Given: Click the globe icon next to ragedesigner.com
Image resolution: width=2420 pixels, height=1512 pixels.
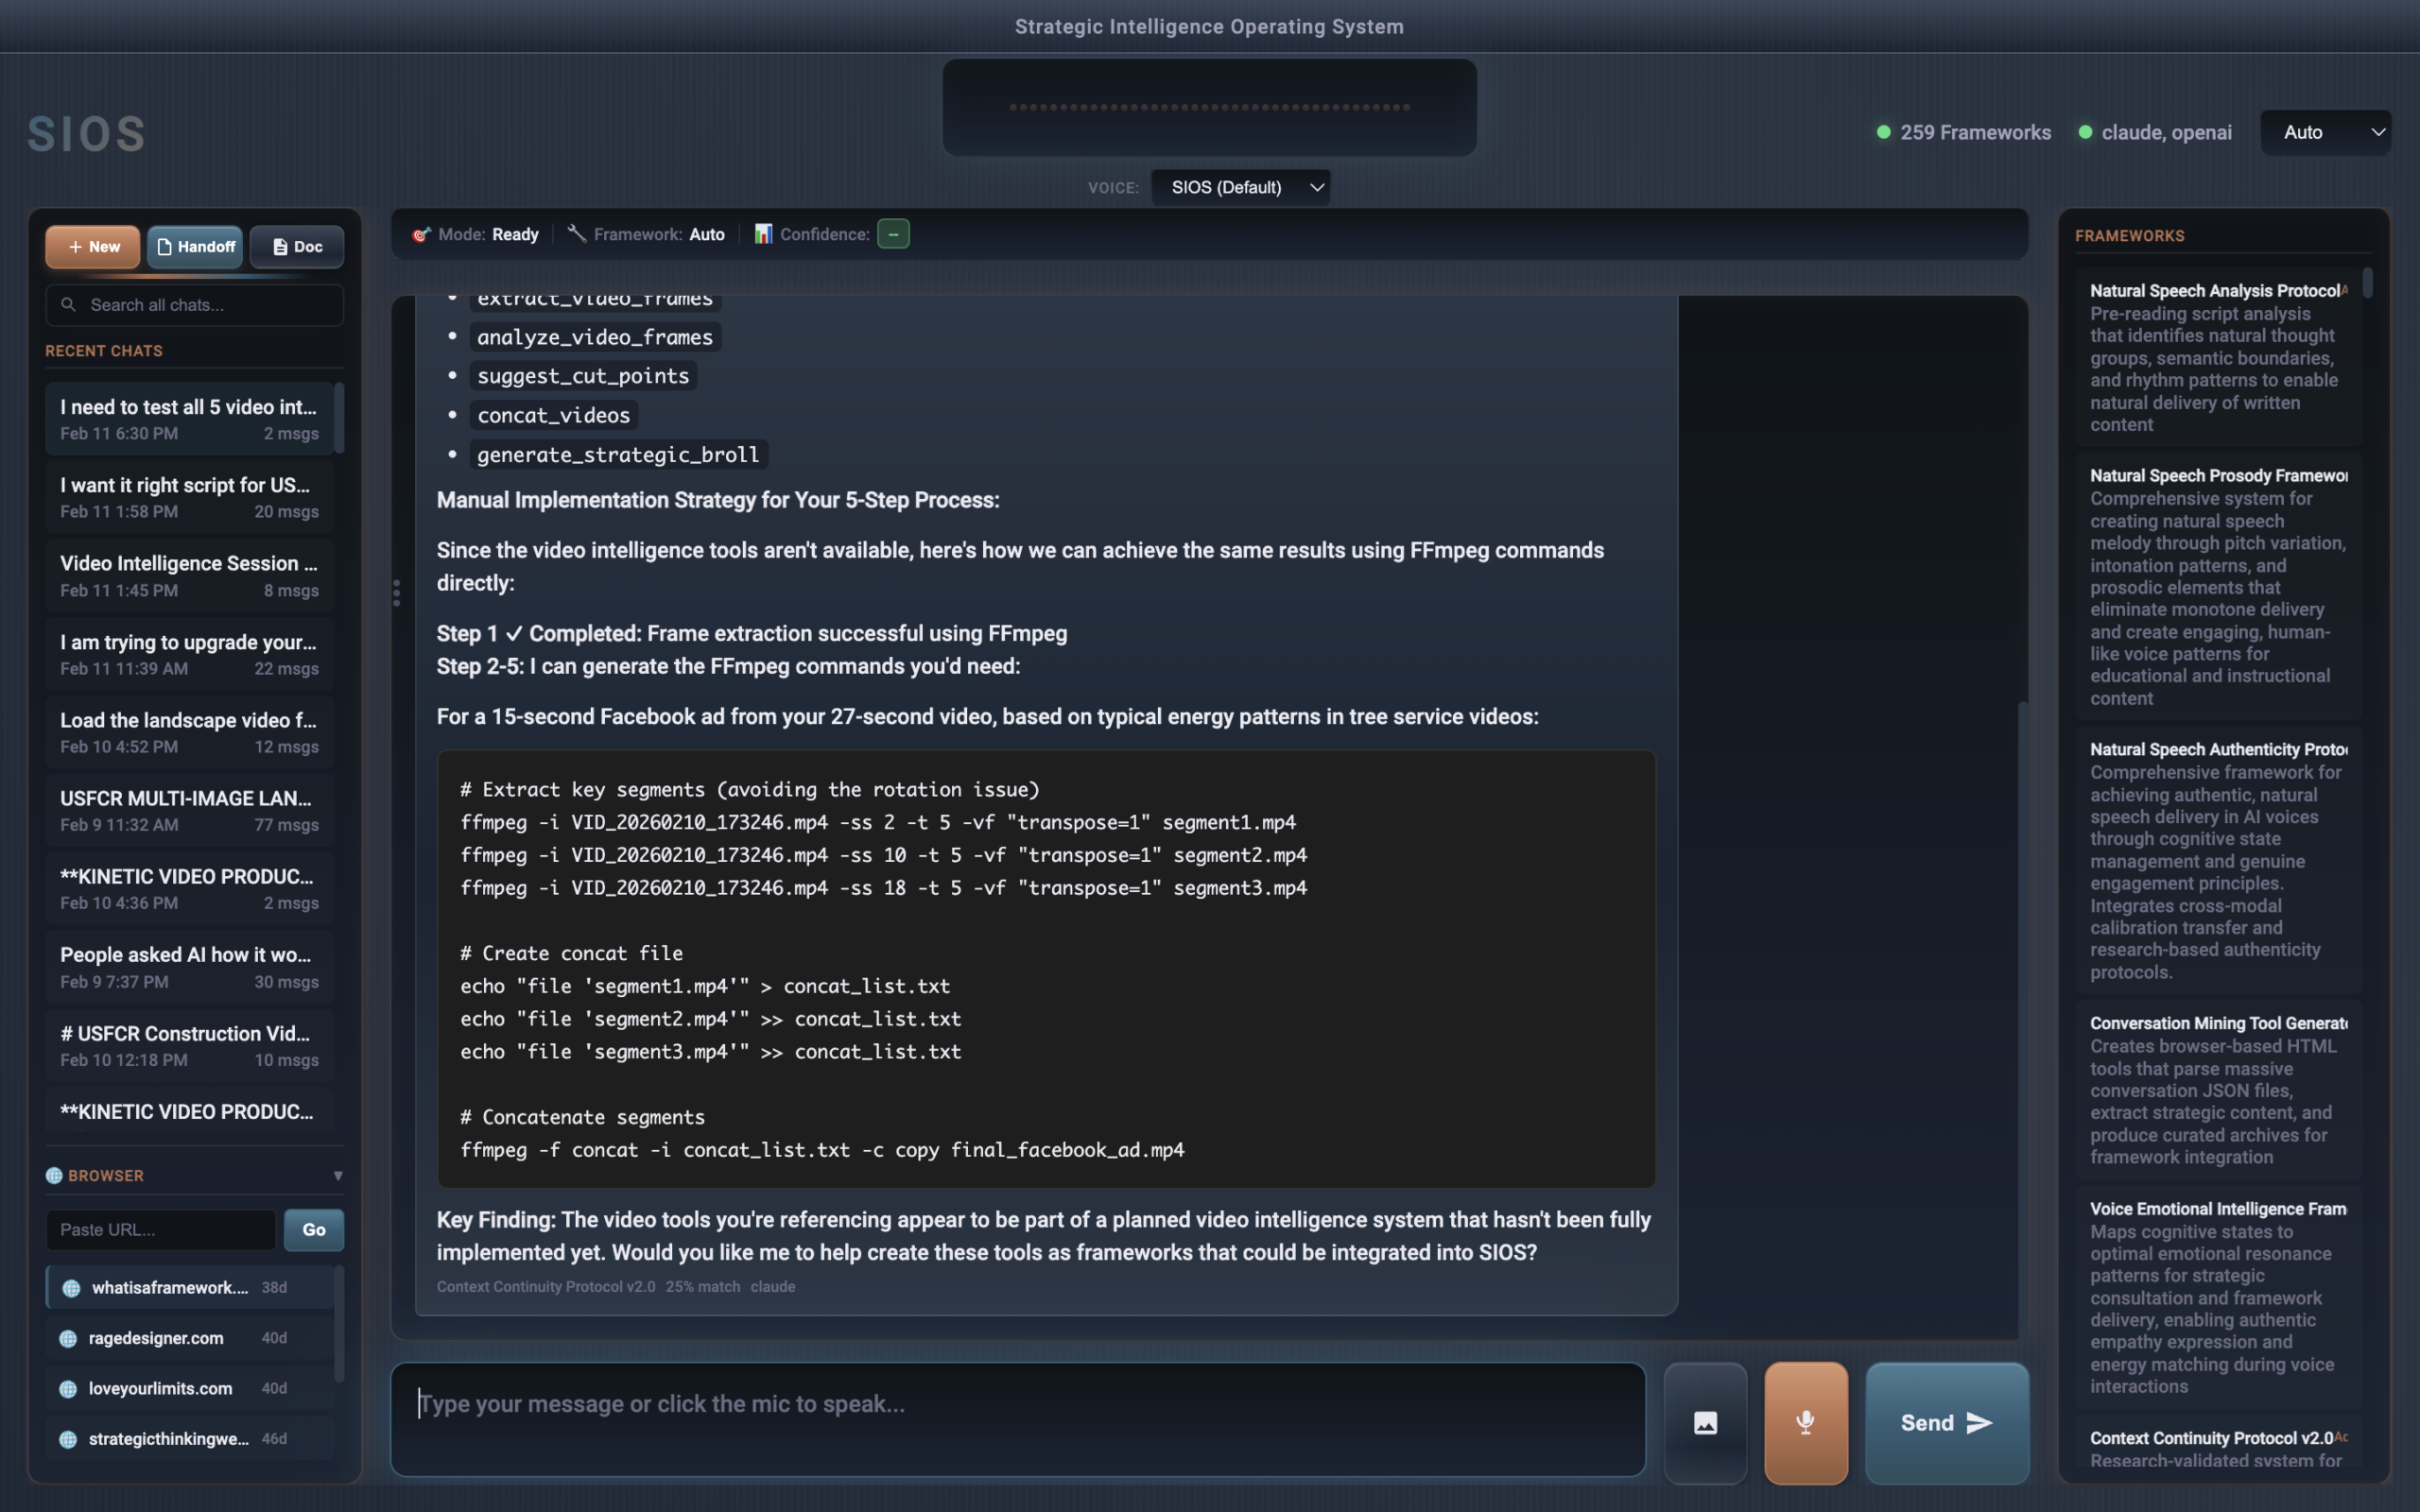Looking at the screenshot, I should [x=68, y=1338].
